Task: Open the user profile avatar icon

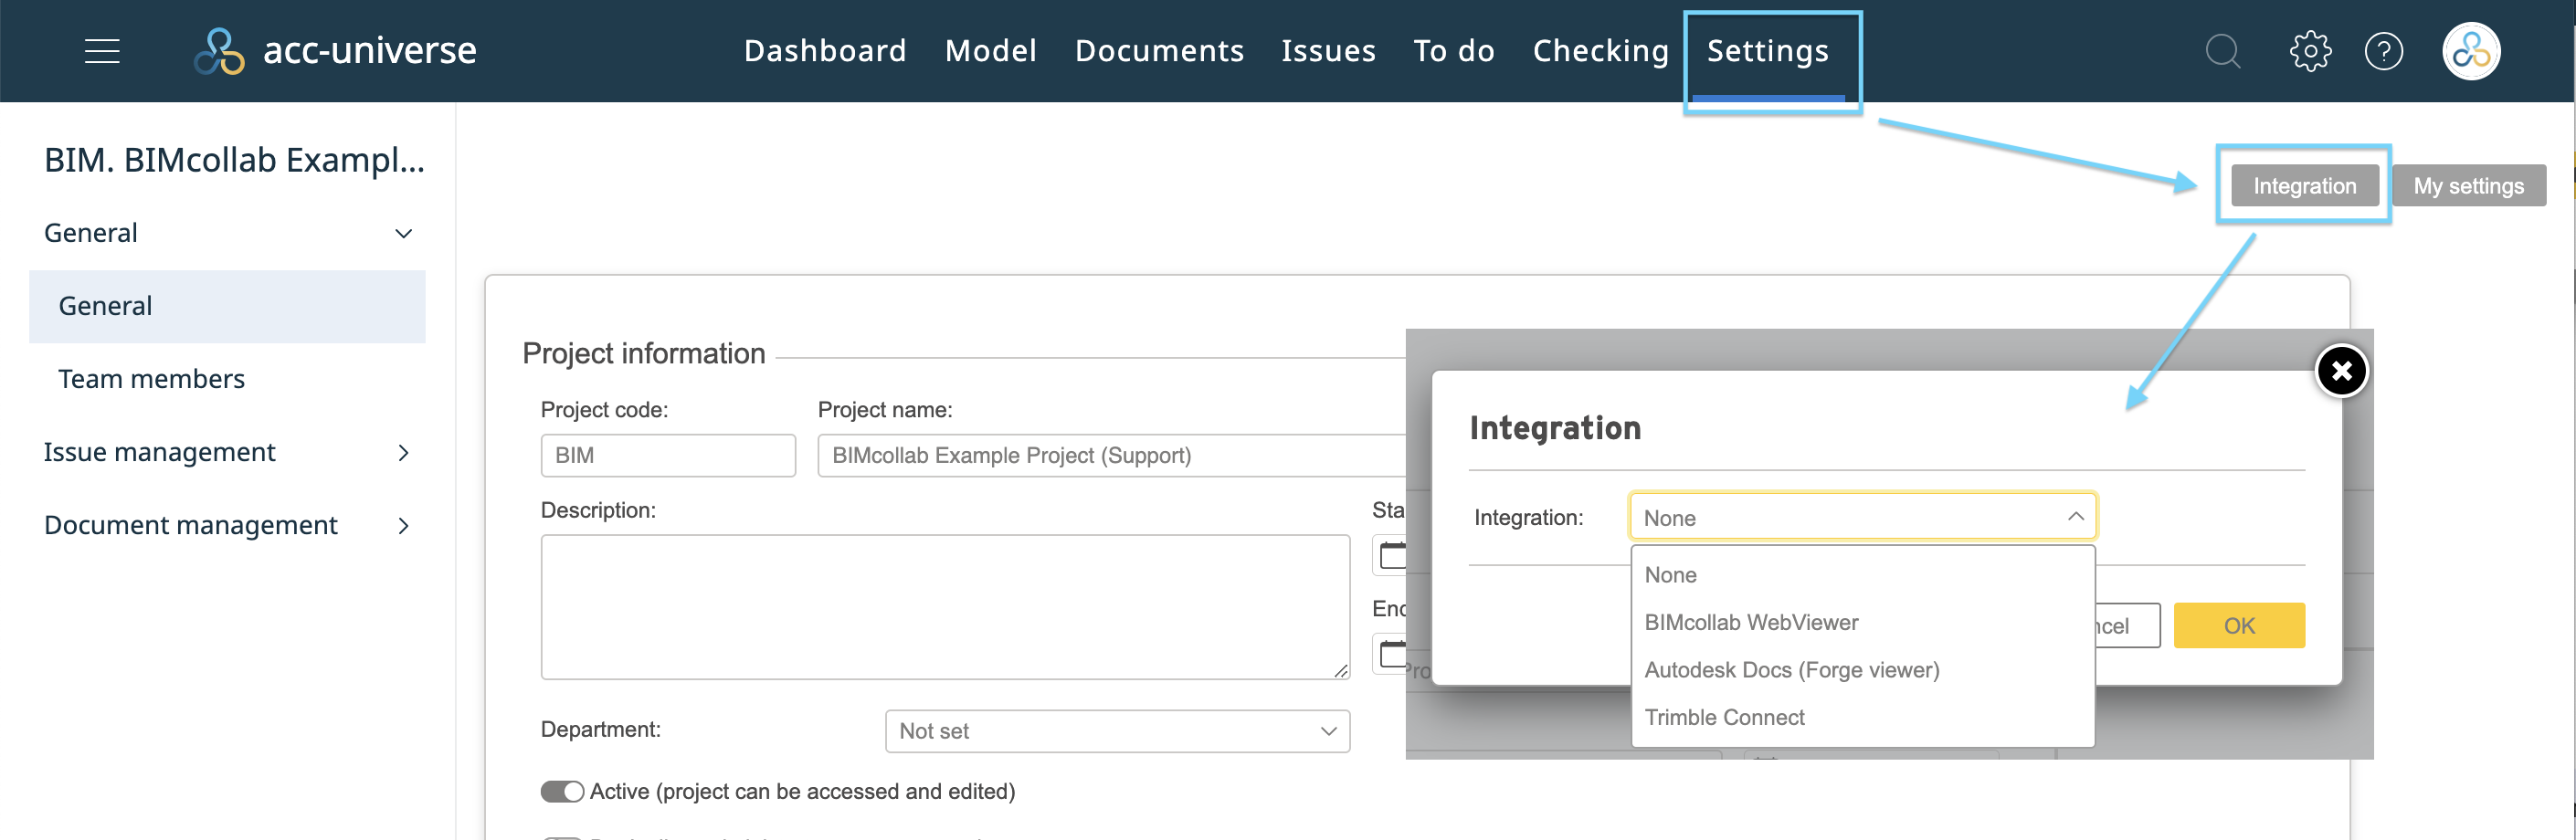Action: [x=2470, y=51]
